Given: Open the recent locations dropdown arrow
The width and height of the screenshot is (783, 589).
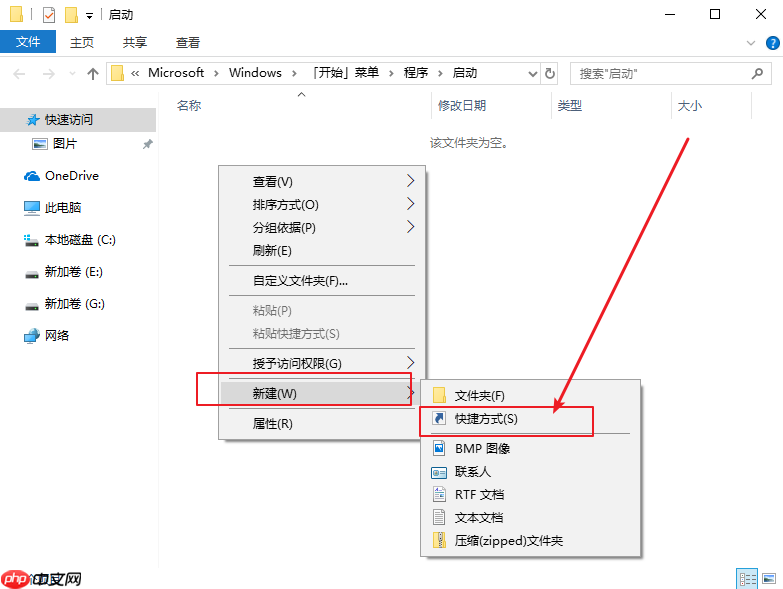Looking at the screenshot, I should [x=72, y=74].
